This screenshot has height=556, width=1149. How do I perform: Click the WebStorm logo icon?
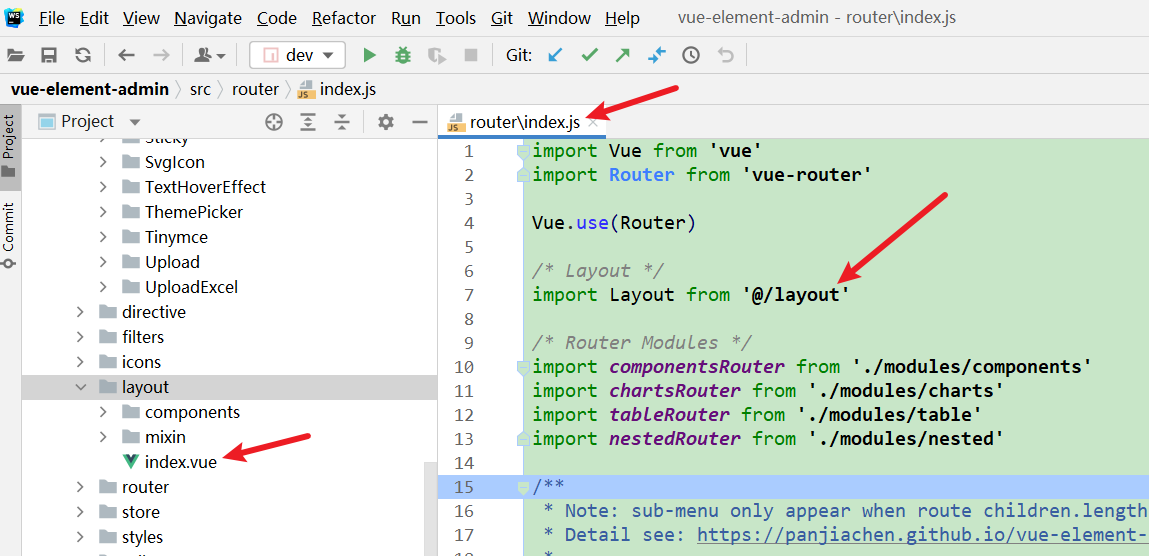coord(14,17)
